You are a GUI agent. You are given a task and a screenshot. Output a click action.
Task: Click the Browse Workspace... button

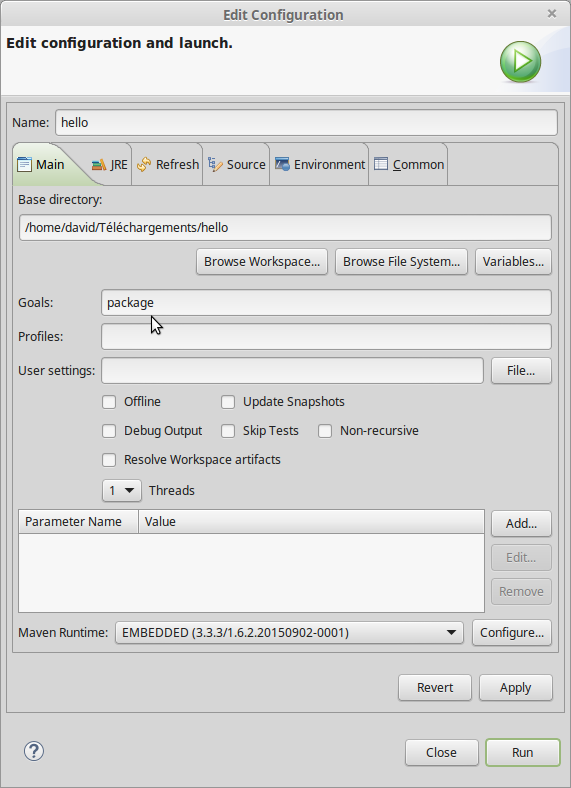click(x=262, y=262)
